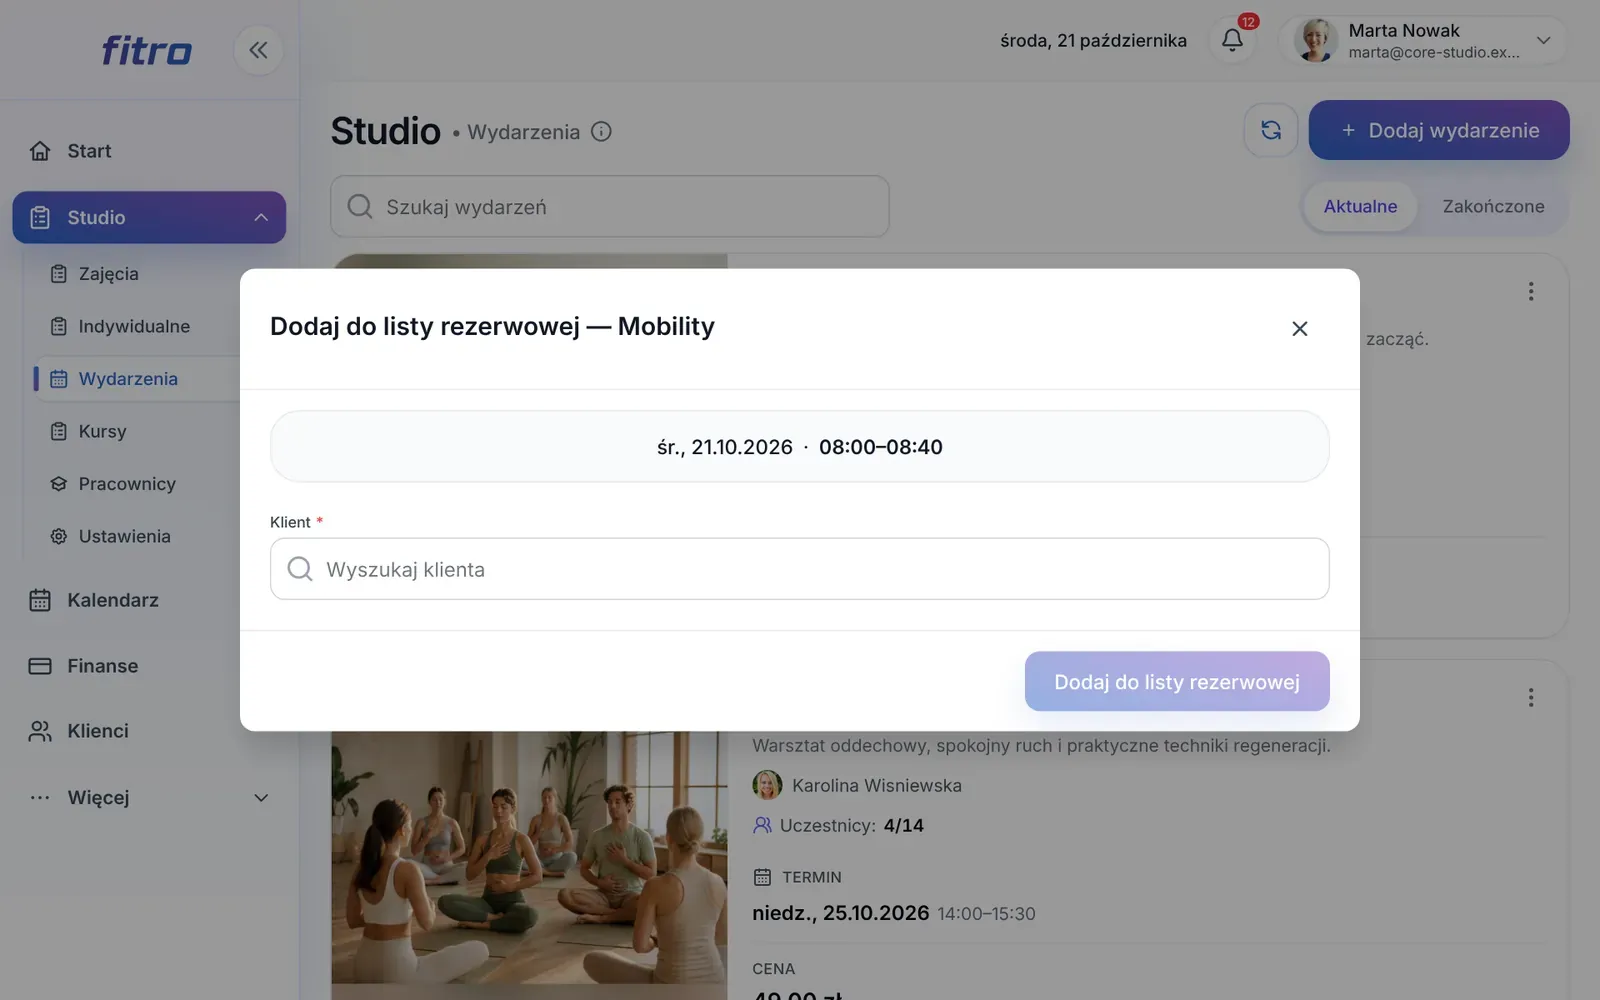The image size is (1600, 1000).
Task: Click Karolina Wisniewska's small avatar
Action: click(x=767, y=785)
